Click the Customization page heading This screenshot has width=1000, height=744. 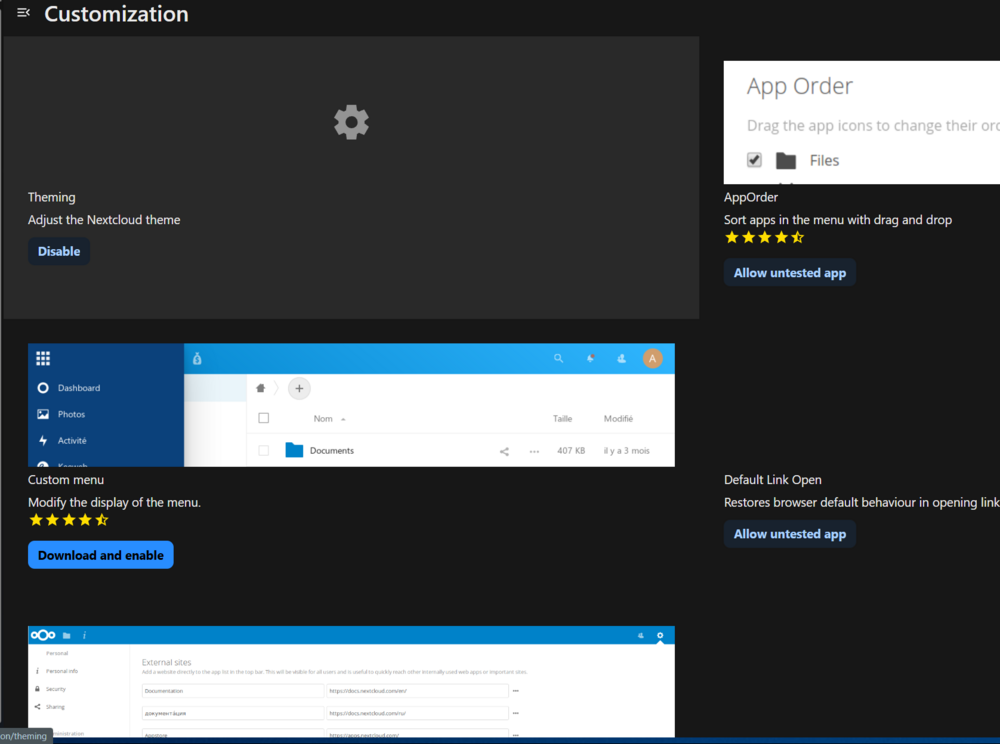[116, 14]
